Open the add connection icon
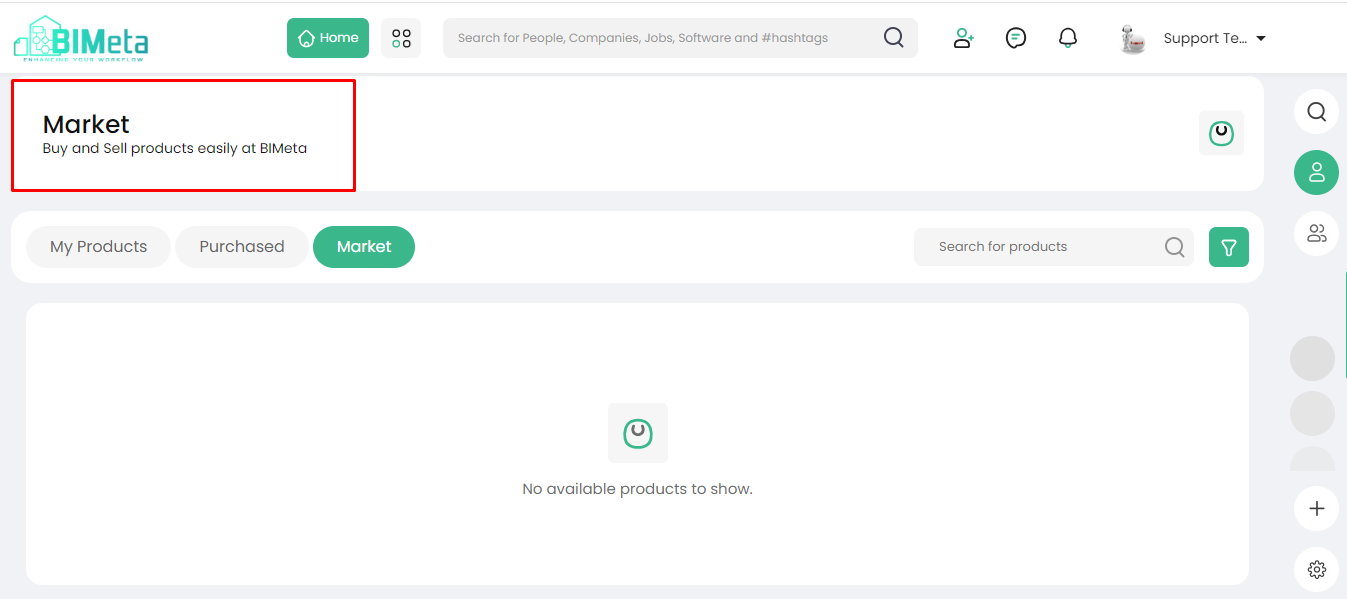The height and width of the screenshot is (599, 1347). pos(963,38)
